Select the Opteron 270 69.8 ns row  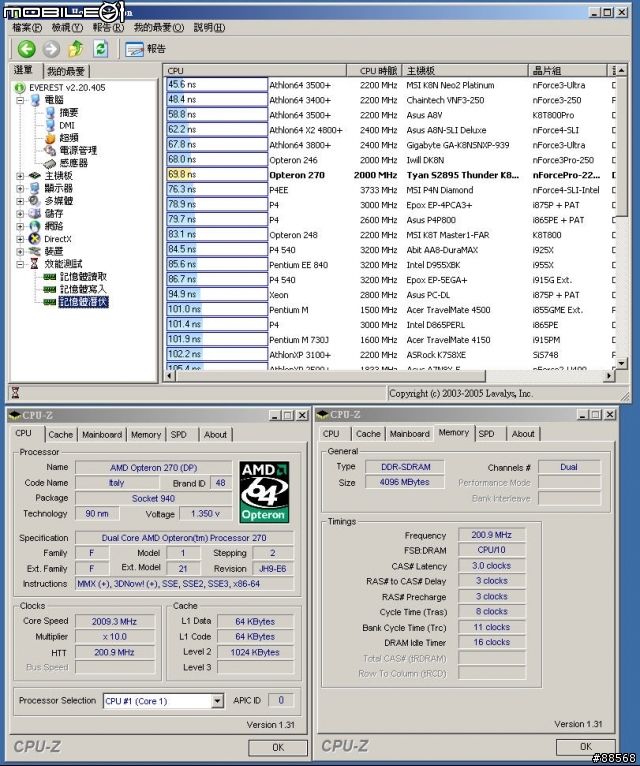pos(391,175)
